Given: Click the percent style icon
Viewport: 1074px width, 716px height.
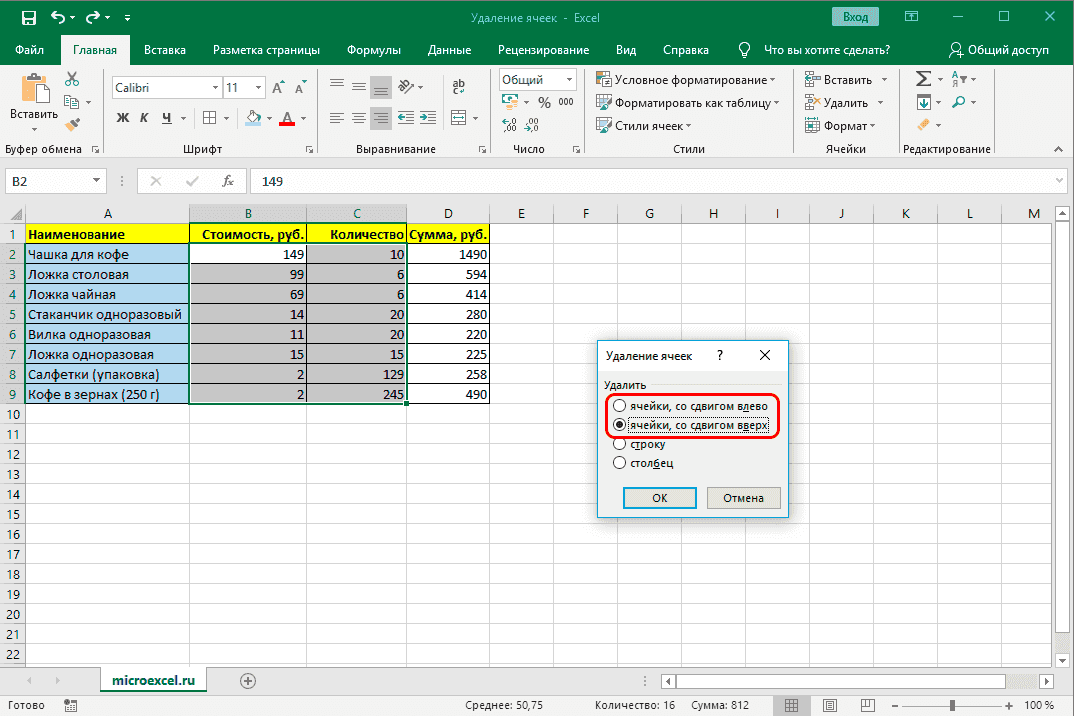Looking at the screenshot, I should click(544, 102).
